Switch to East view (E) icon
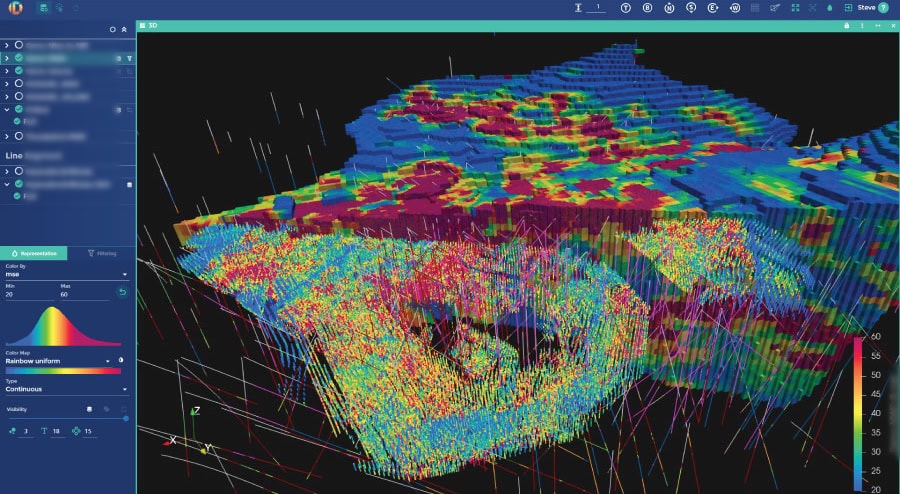The width and height of the screenshot is (900, 494). [x=713, y=8]
